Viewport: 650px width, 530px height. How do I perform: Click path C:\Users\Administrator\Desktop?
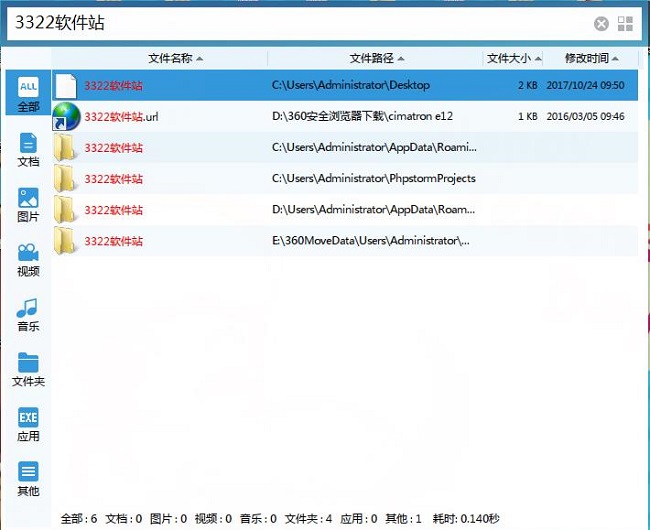pyautogui.click(x=351, y=85)
